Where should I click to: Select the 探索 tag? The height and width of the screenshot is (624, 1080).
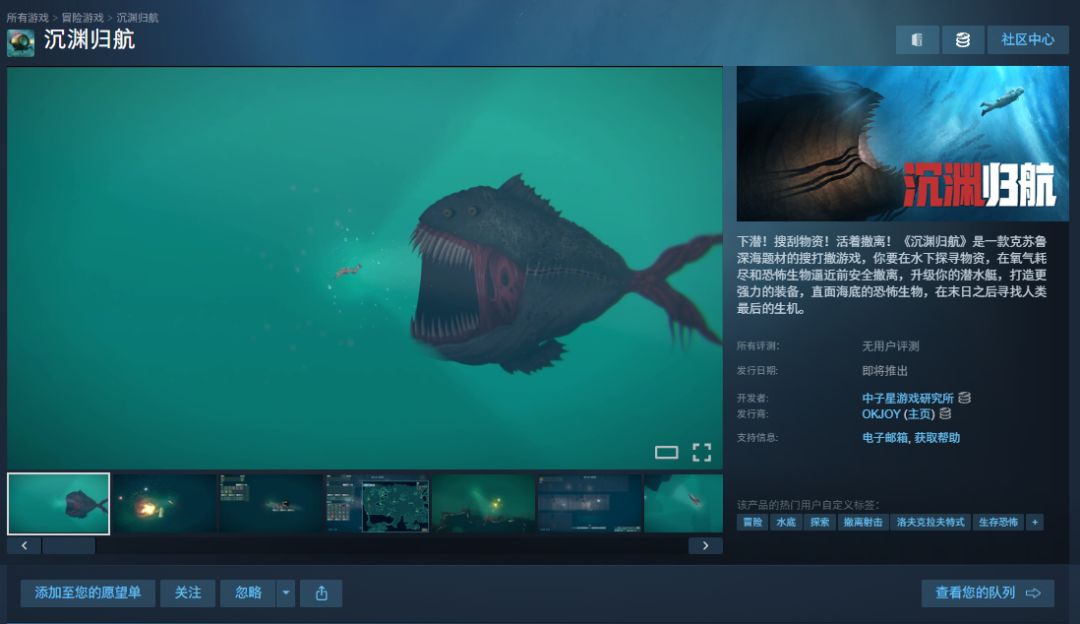pyautogui.click(x=820, y=522)
